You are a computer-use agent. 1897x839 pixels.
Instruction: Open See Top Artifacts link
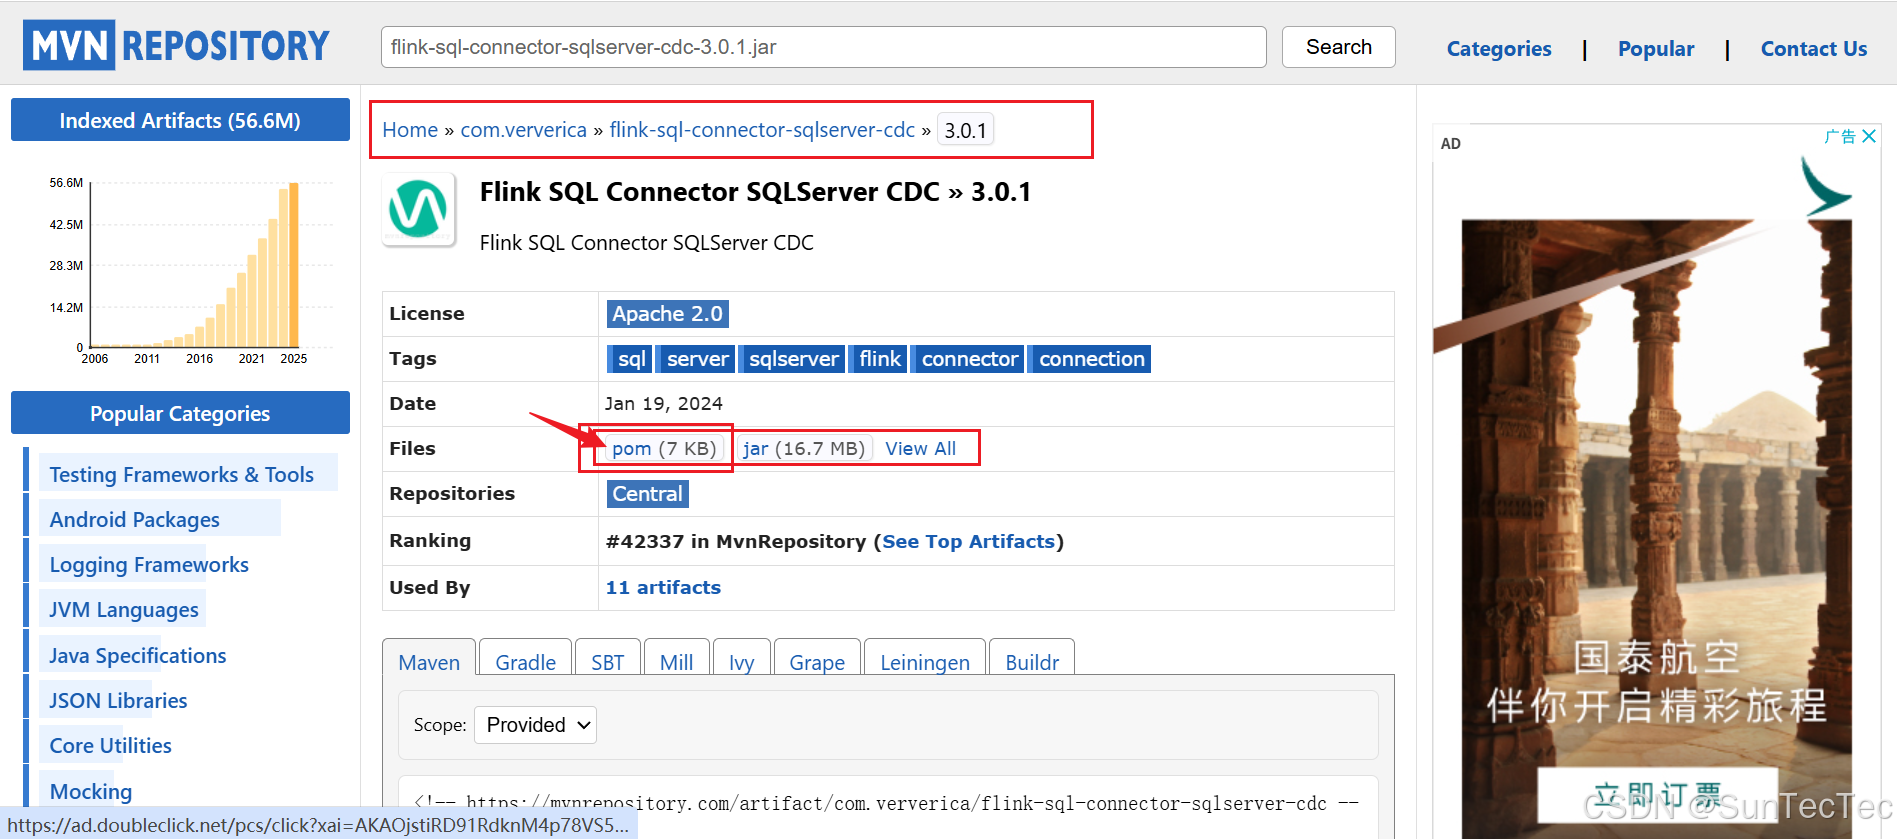[968, 541]
